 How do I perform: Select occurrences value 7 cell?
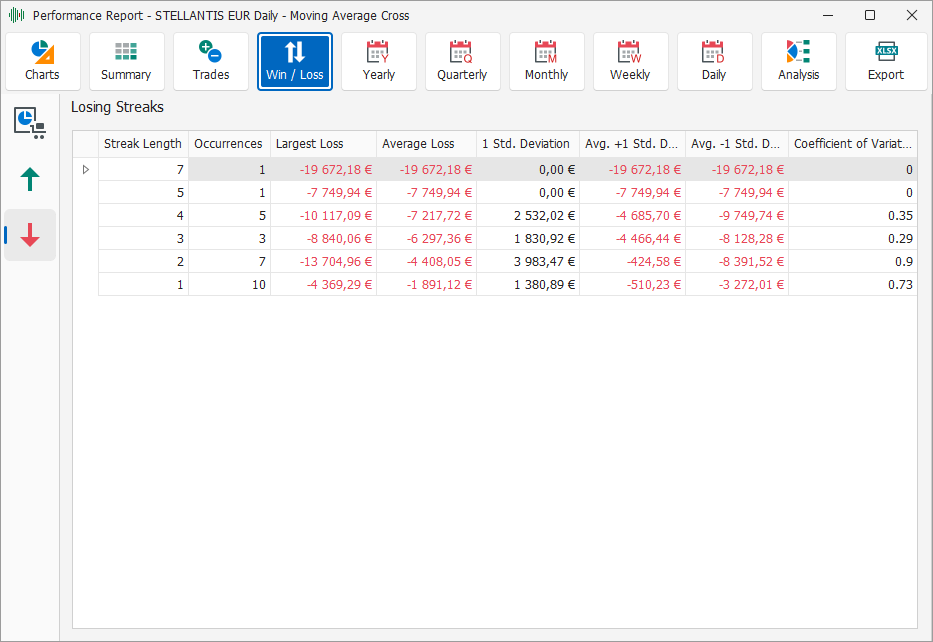click(229, 262)
